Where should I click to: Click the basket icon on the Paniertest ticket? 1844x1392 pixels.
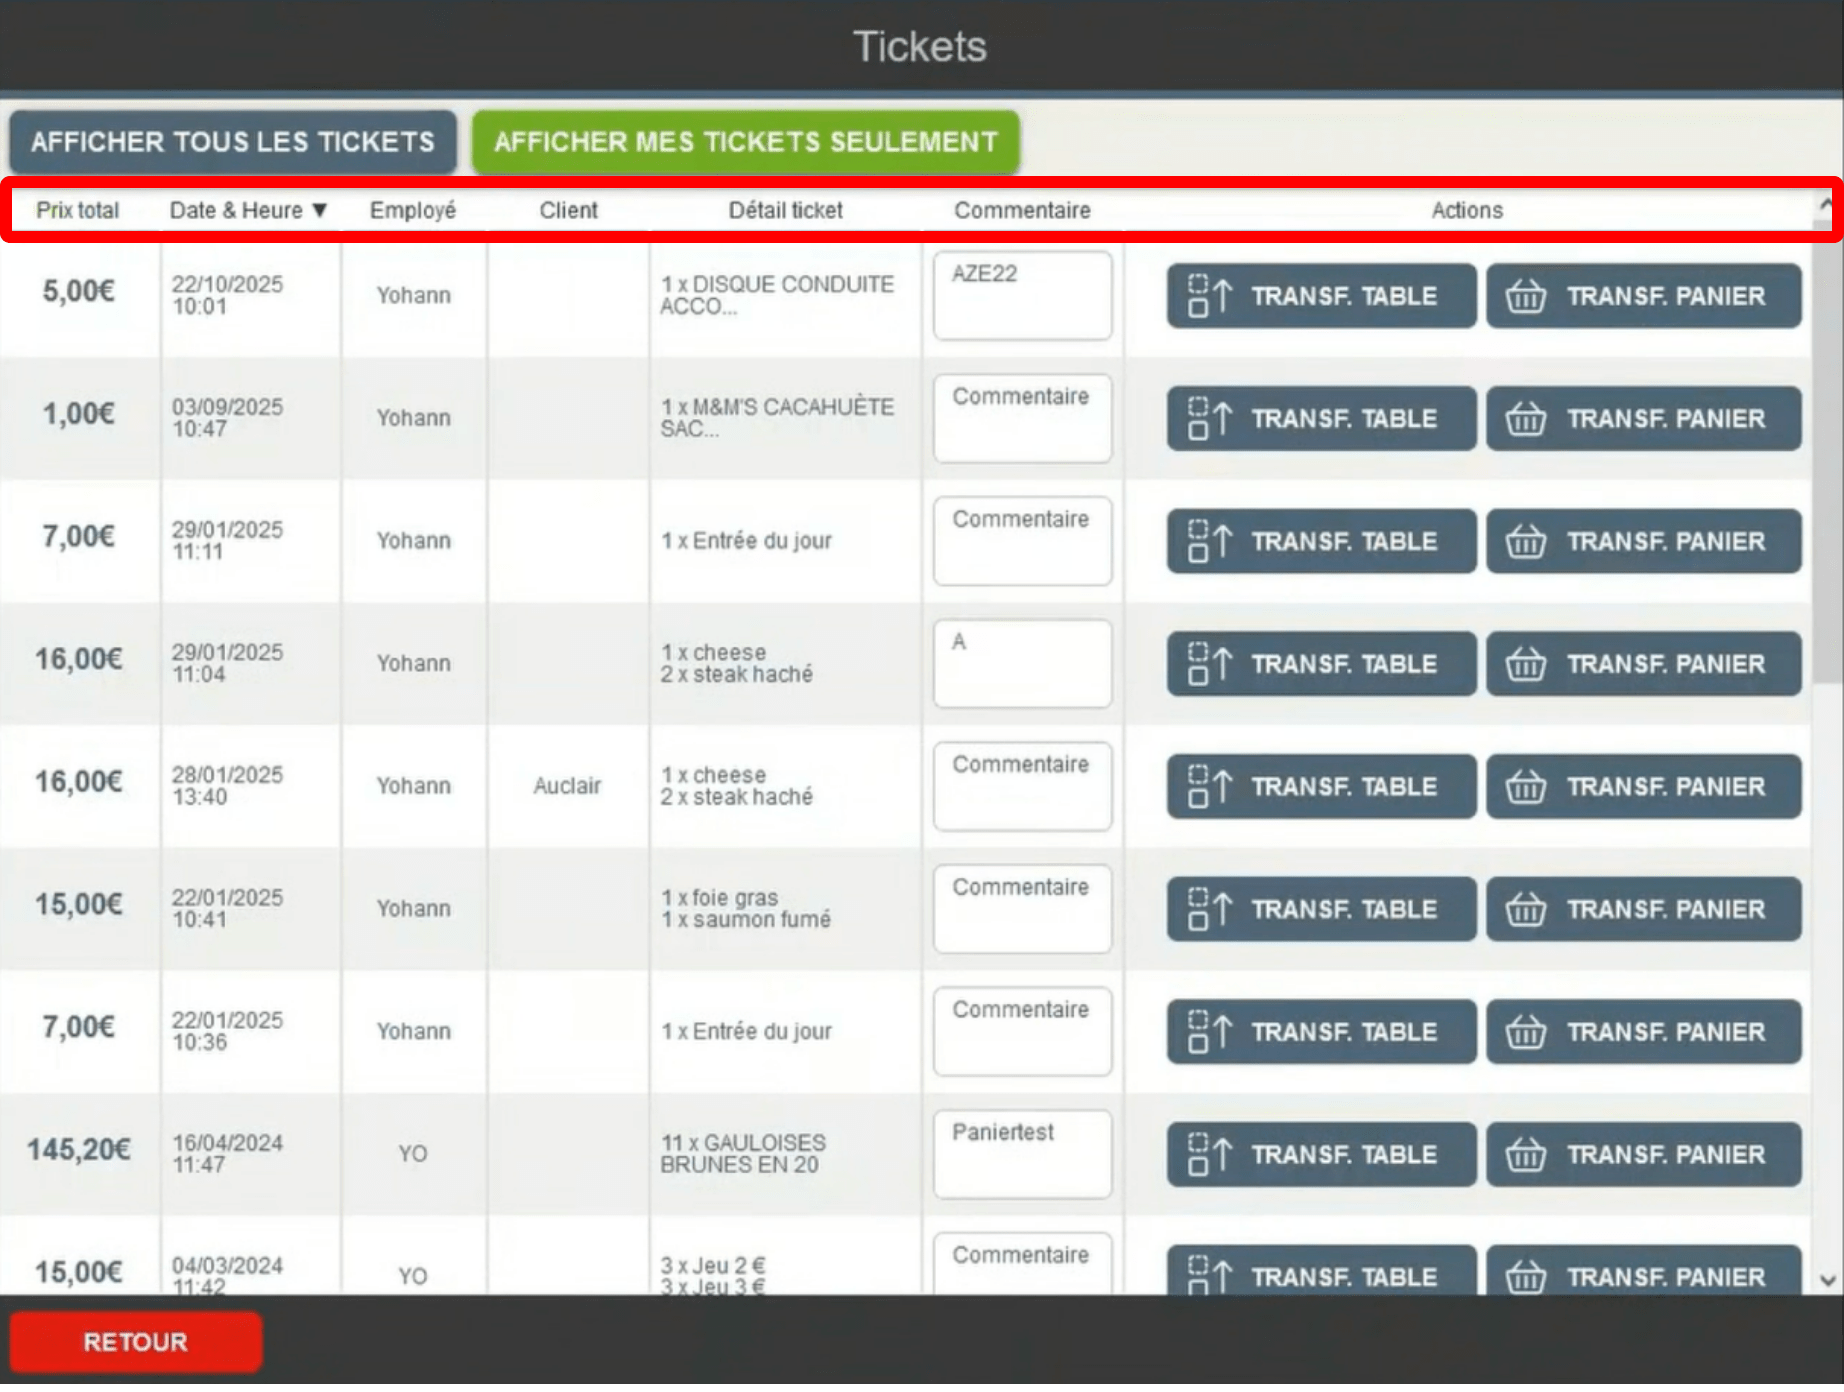pyautogui.click(x=1525, y=1154)
